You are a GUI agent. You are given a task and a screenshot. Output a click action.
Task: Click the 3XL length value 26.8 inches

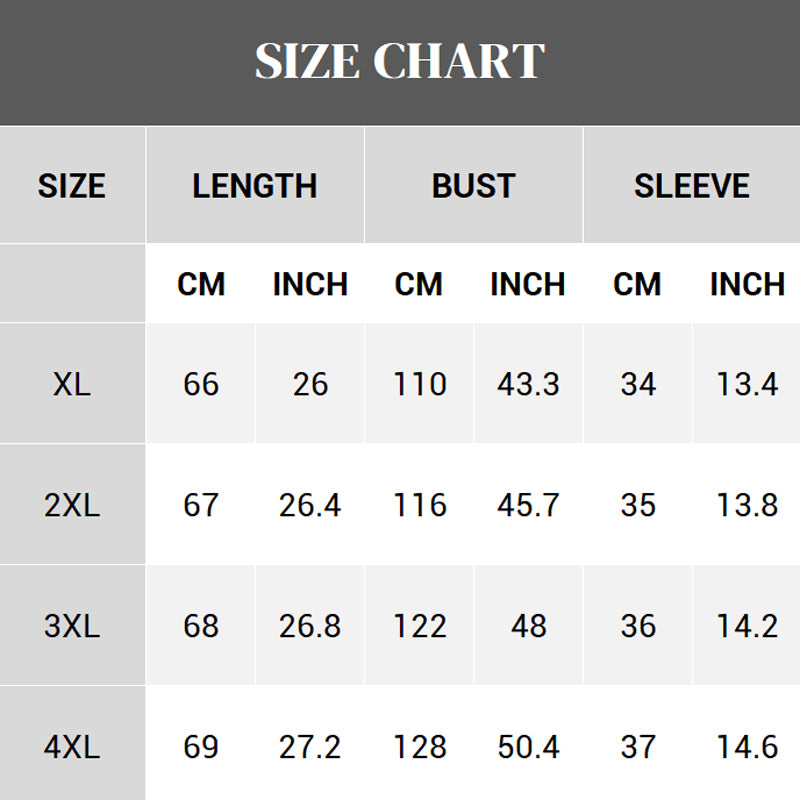coord(310,626)
